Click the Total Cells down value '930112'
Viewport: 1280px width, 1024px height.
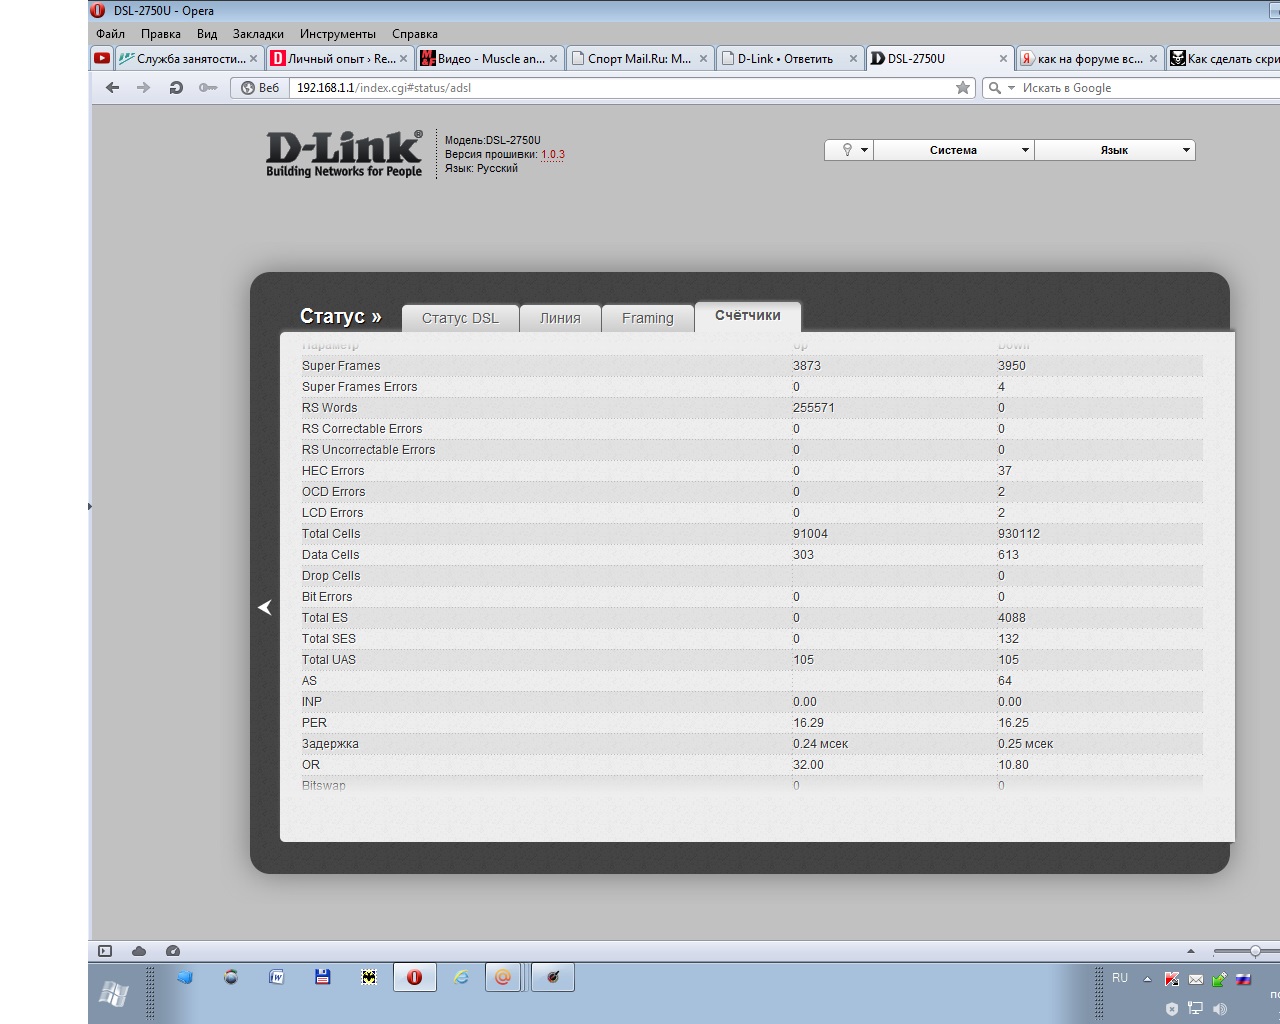[x=1019, y=534]
